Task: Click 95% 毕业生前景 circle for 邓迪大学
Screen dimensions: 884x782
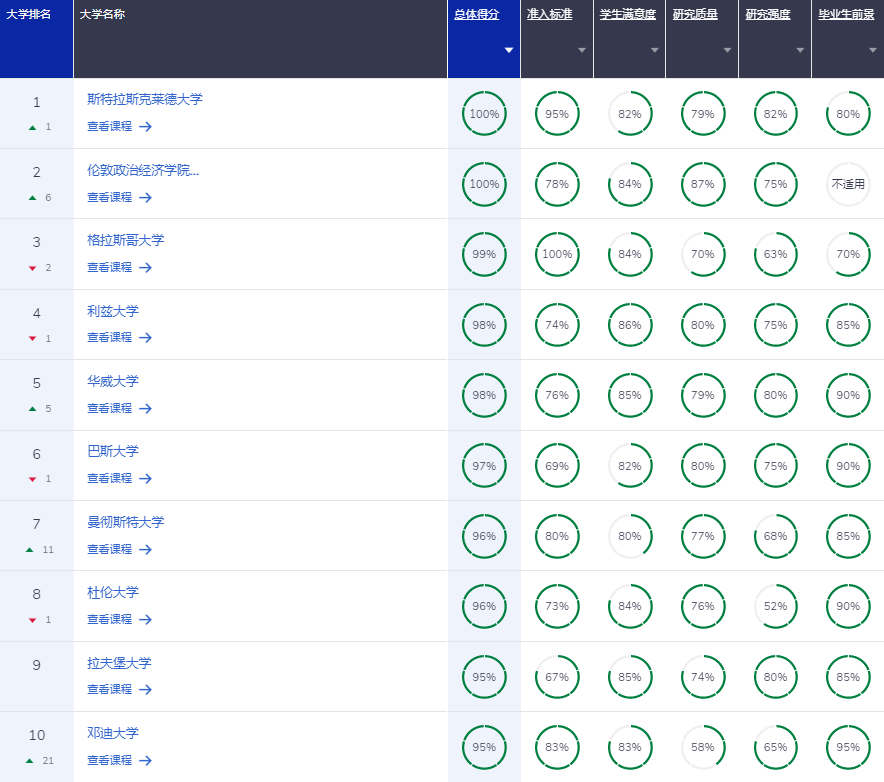Action: [848, 747]
